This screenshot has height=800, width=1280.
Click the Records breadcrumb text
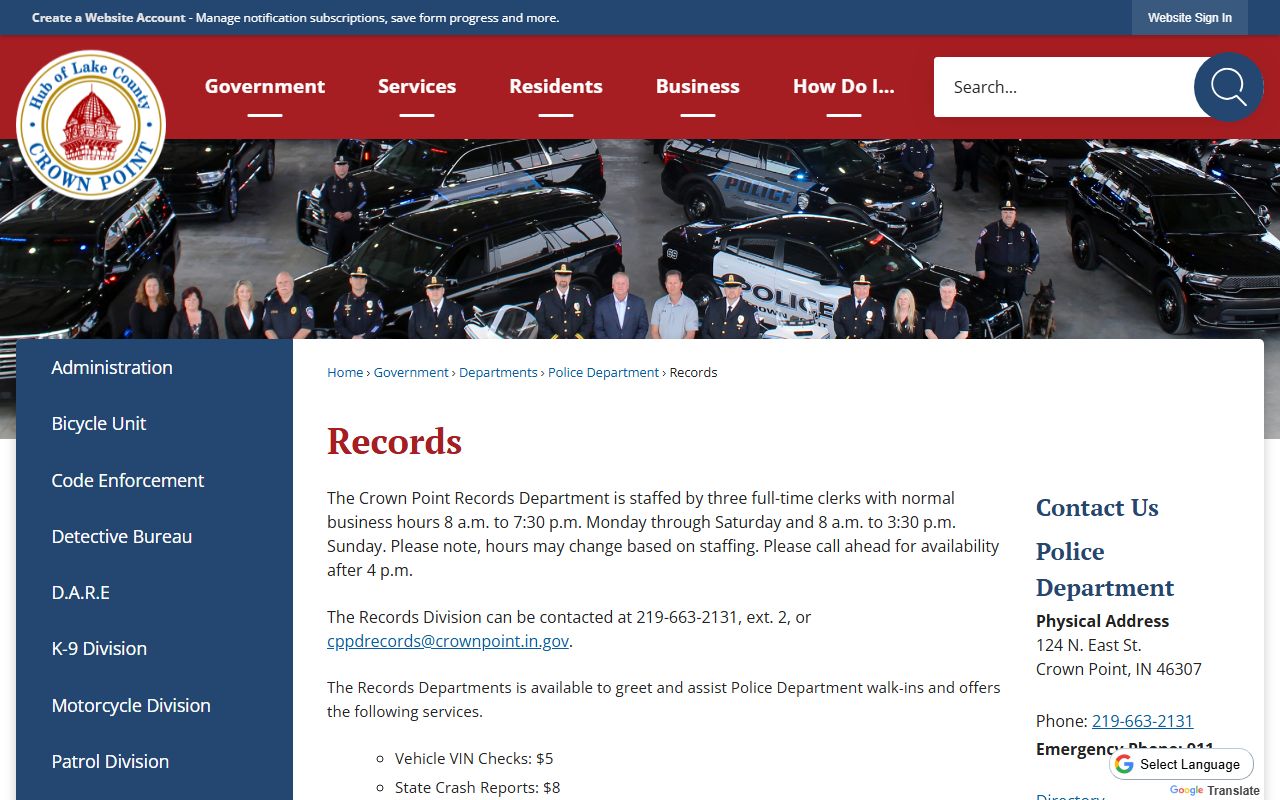click(x=693, y=372)
